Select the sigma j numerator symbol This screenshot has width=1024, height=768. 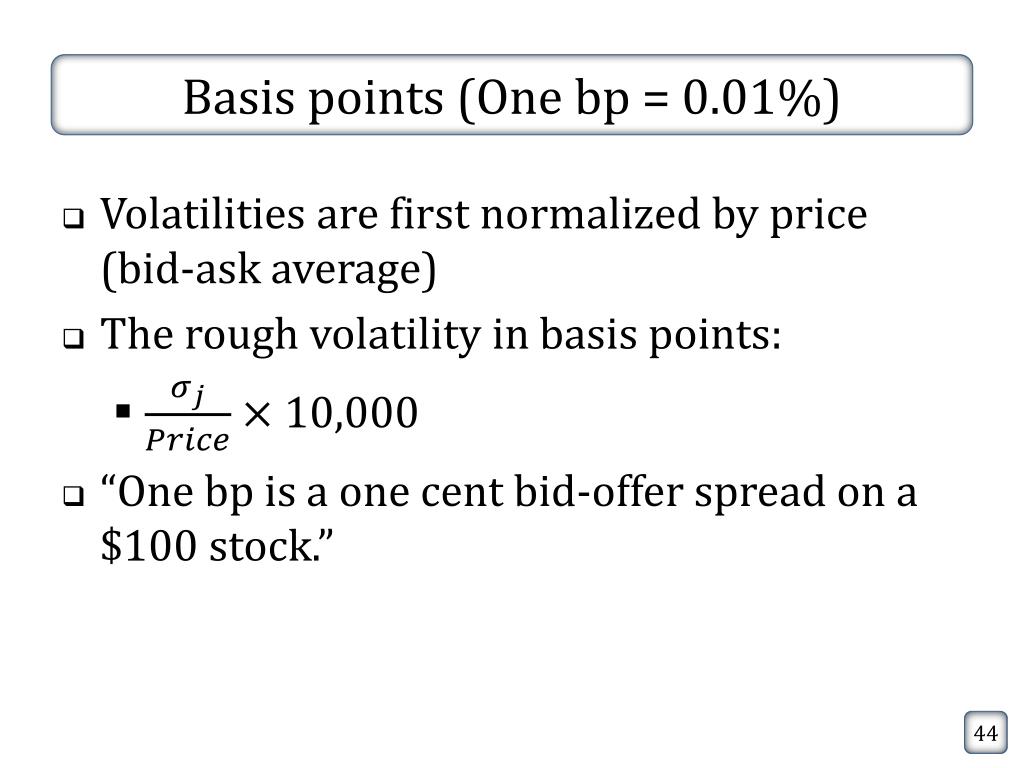point(188,393)
